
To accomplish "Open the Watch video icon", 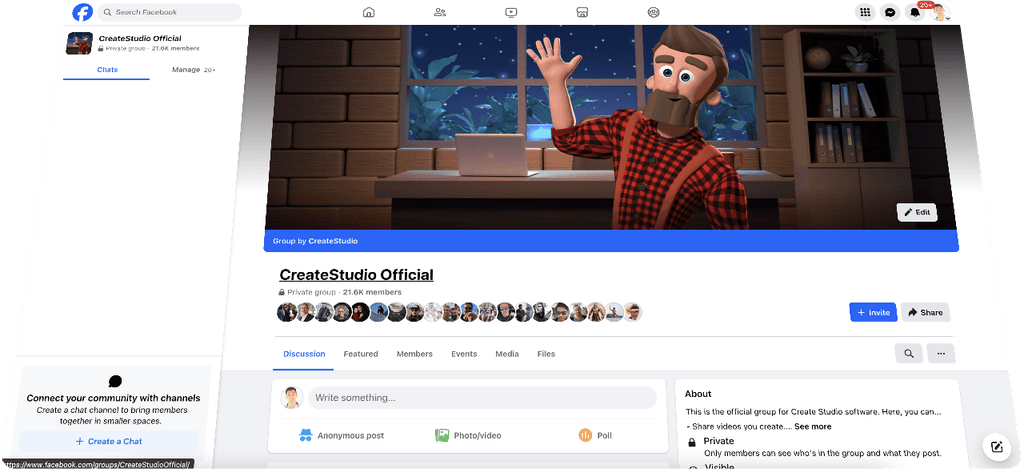I will 511,13.
